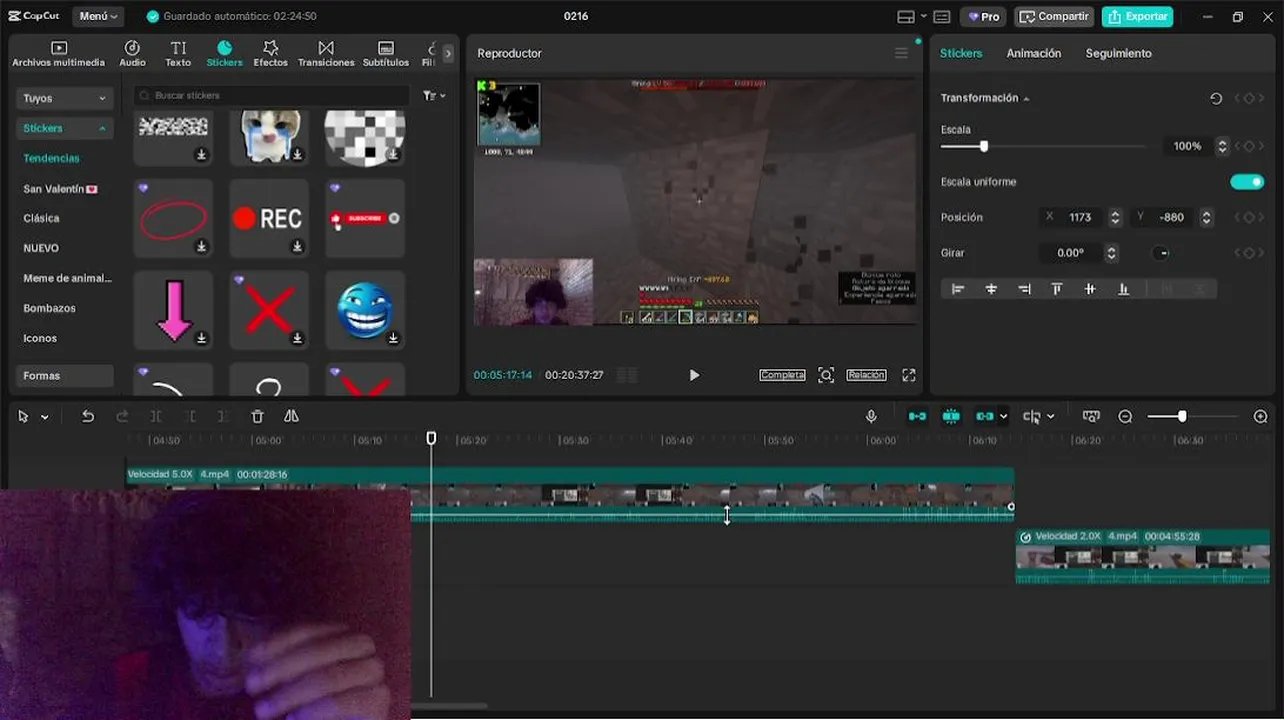
Task: Align sticker to left edge
Action: [958, 289]
